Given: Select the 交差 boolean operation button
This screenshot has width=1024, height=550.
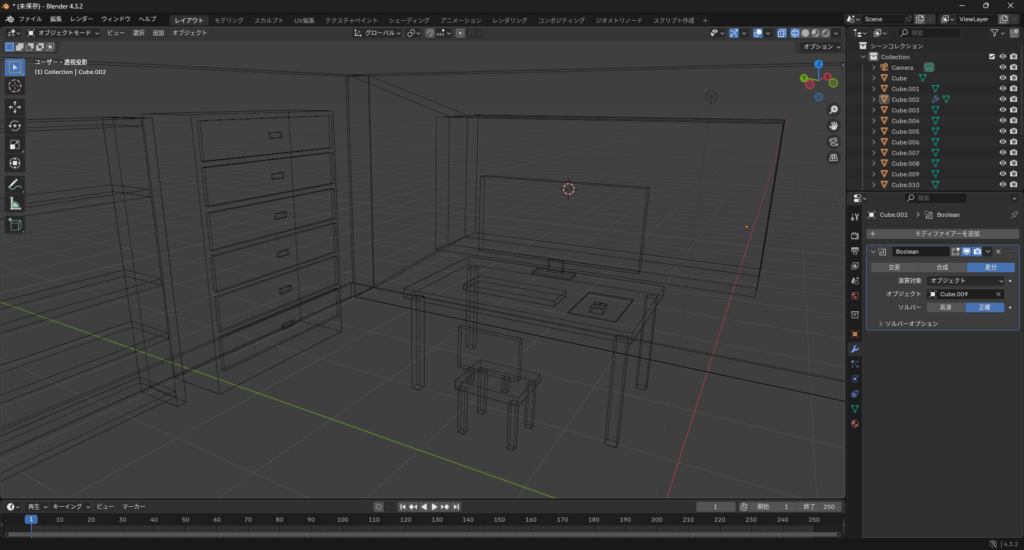Looking at the screenshot, I should [894, 267].
